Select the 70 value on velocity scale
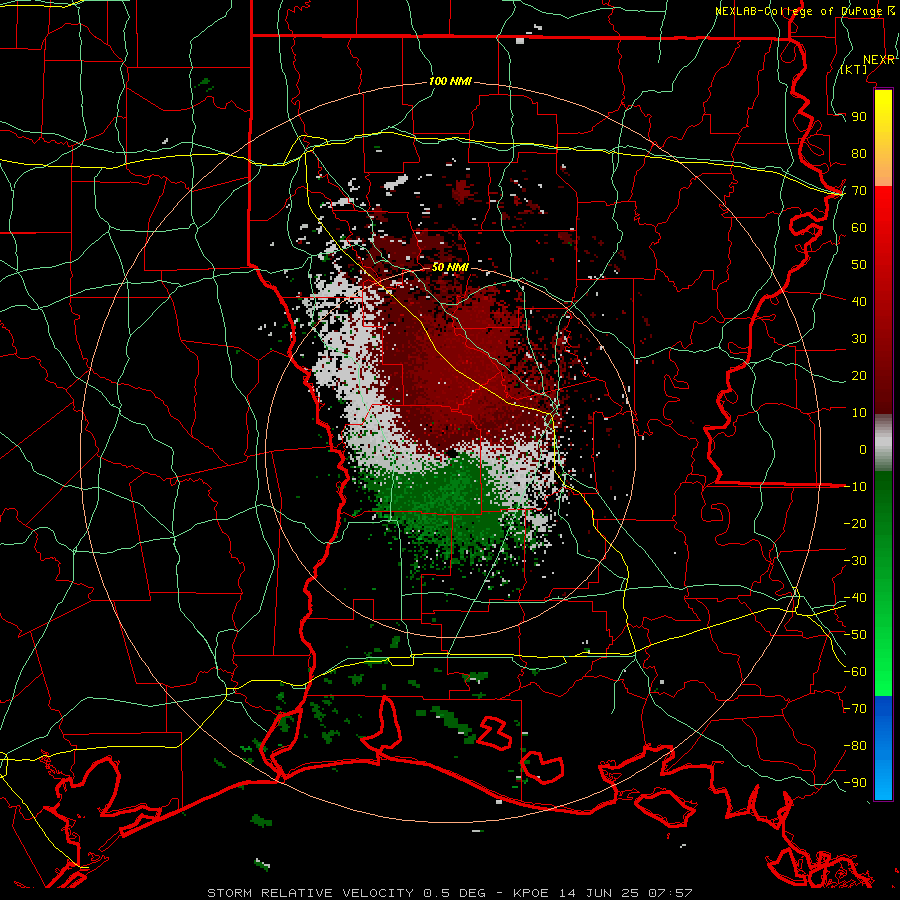The width and height of the screenshot is (900, 900). point(859,191)
